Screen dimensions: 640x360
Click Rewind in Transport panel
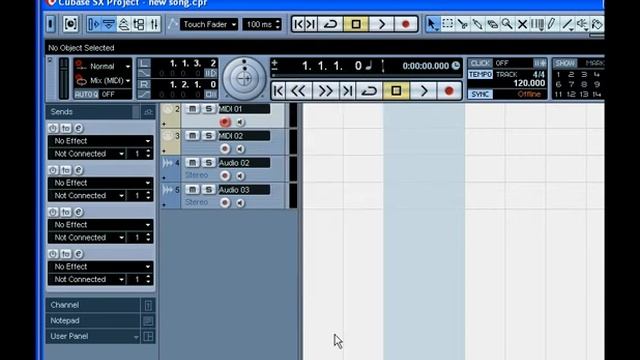click(x=298, y=91)
